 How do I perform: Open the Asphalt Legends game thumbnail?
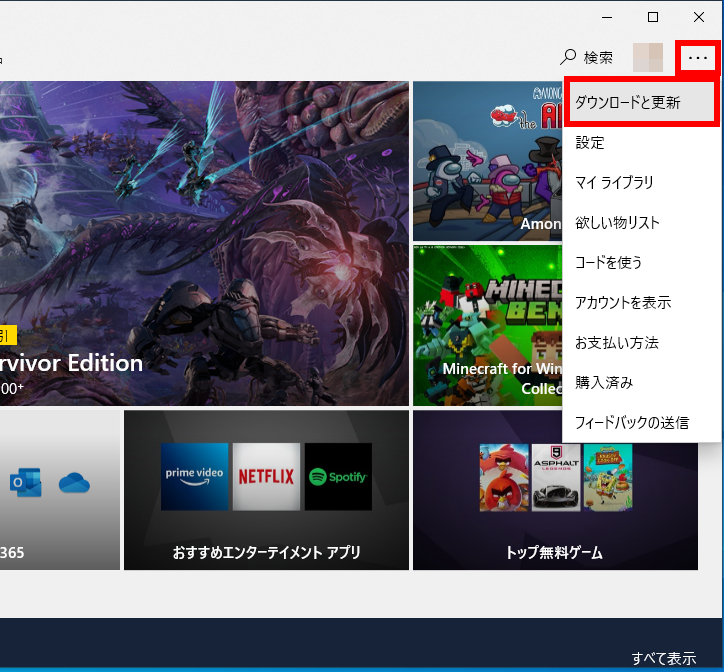point(556,478)
